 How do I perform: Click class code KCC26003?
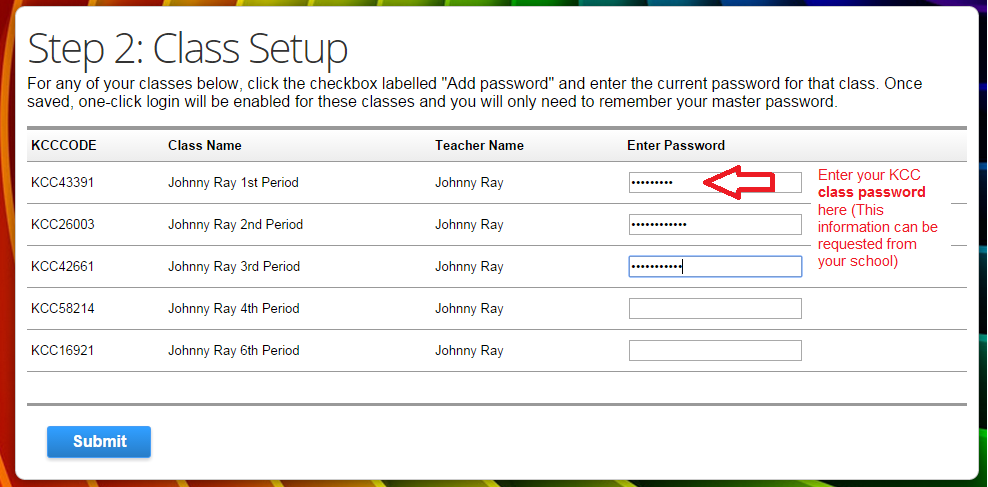(63, 225)
